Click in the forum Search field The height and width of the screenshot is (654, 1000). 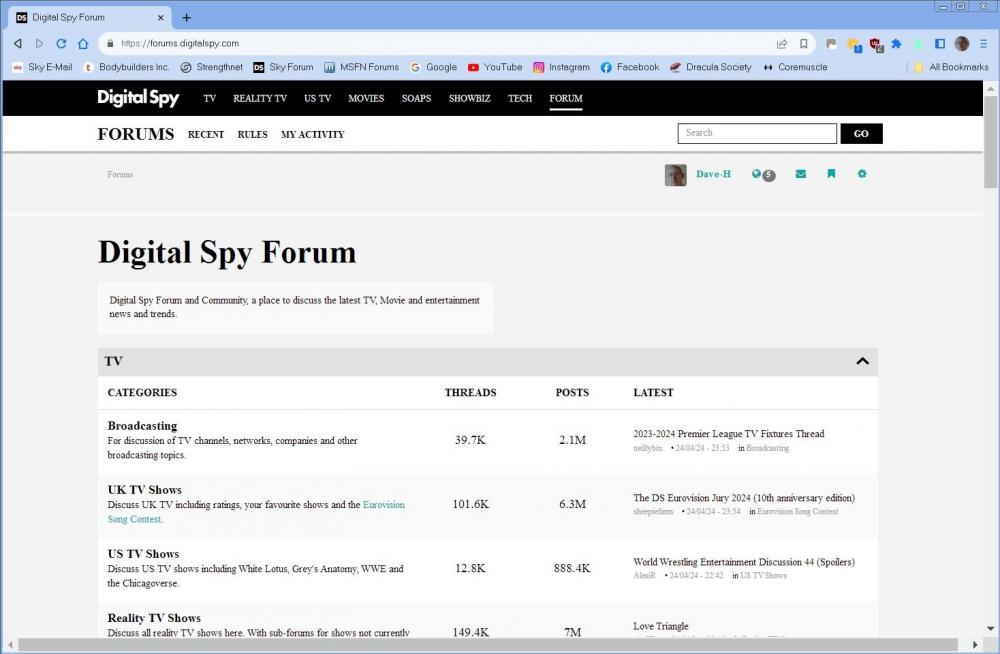(x=757, y=133)
